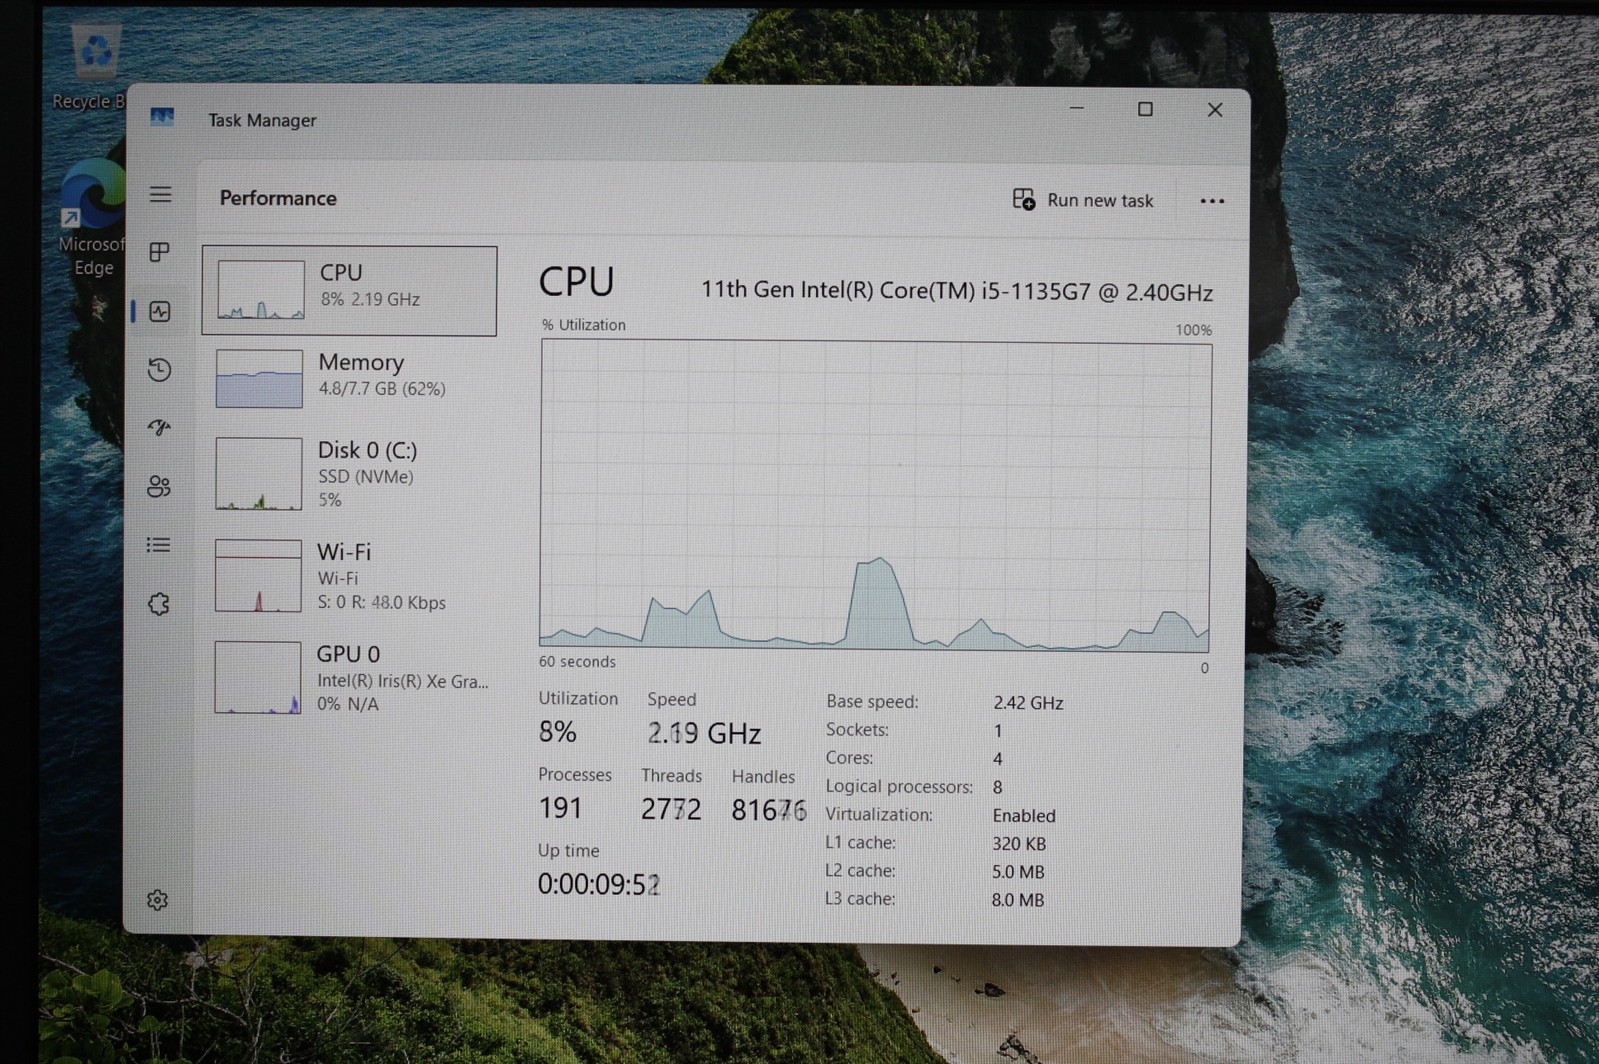This screenshot has height=1064, width=1599.
Task: Click the Memory mini graph thumbnail
Action: [259, 378]
